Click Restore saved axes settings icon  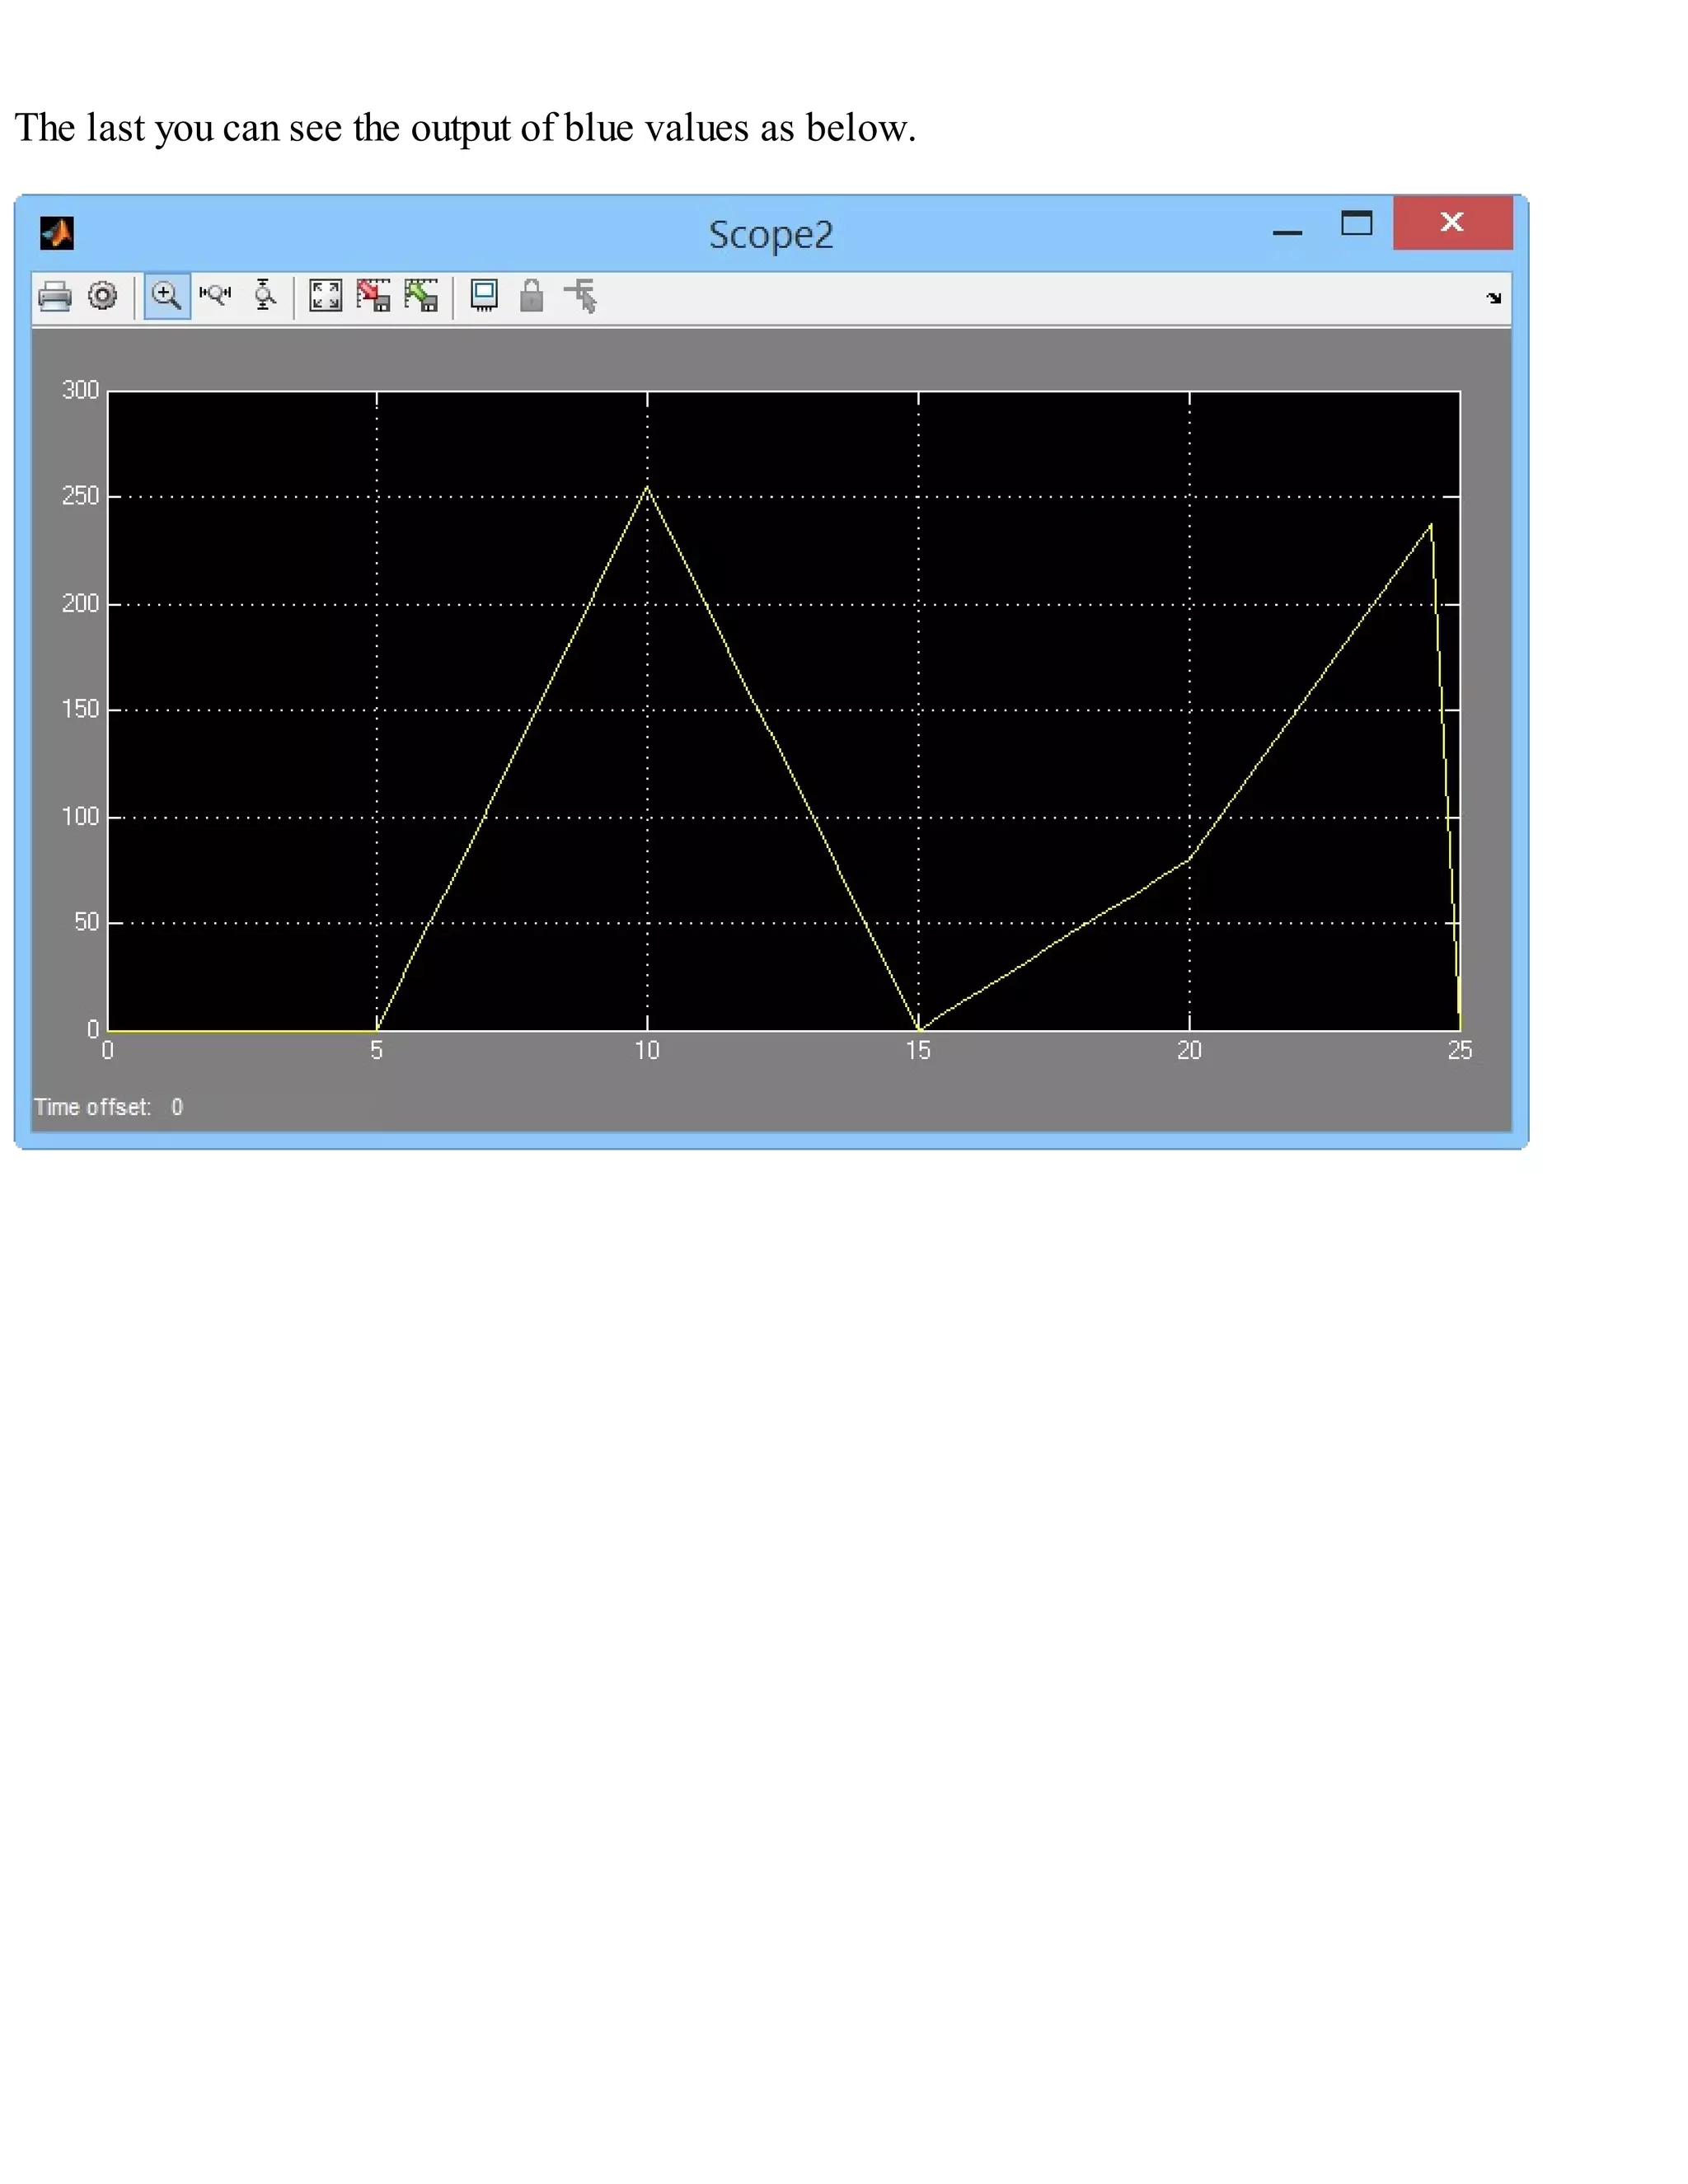[421, 296]
